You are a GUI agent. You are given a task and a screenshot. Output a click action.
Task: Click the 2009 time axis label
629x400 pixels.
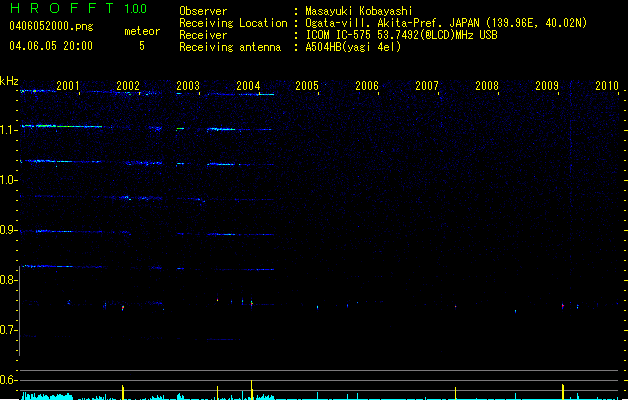[x=547, y=85]
